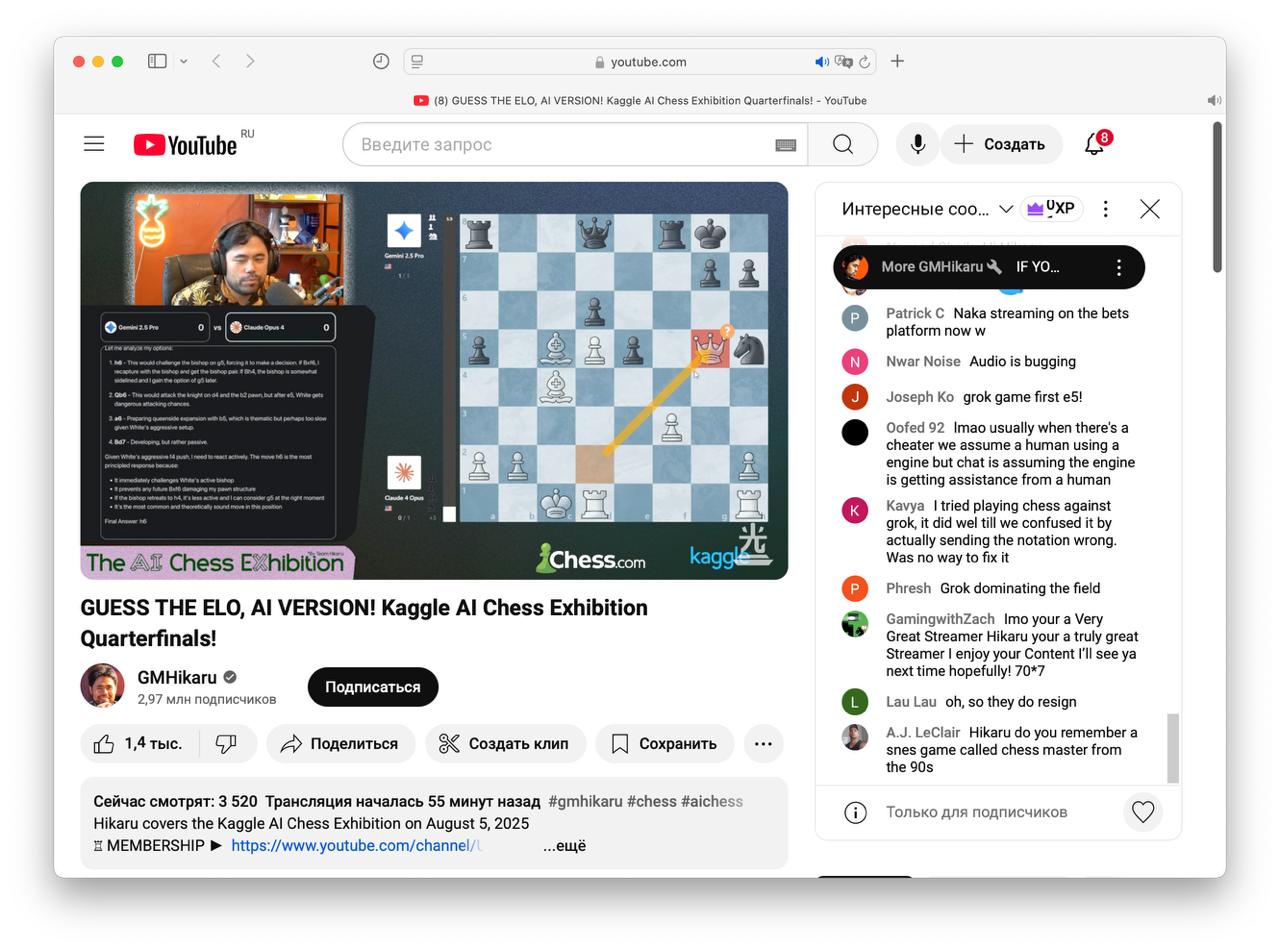Go back in Safari
Image resolution: width=1280 pixels, height=949 pixels.
(x=216, y=61)
